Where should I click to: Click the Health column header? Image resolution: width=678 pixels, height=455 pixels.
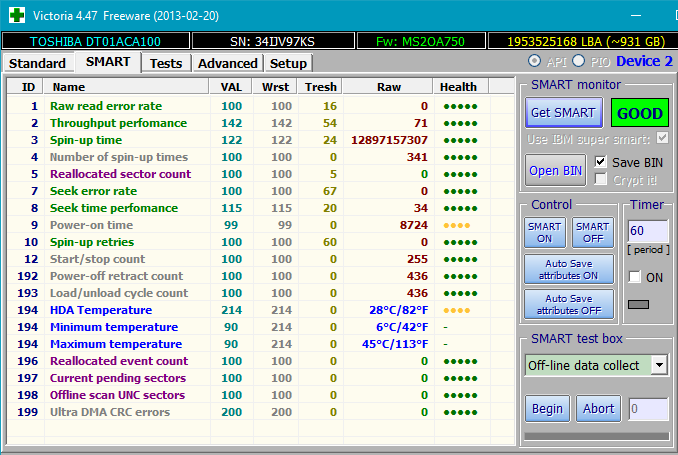[x=461, y=87]
